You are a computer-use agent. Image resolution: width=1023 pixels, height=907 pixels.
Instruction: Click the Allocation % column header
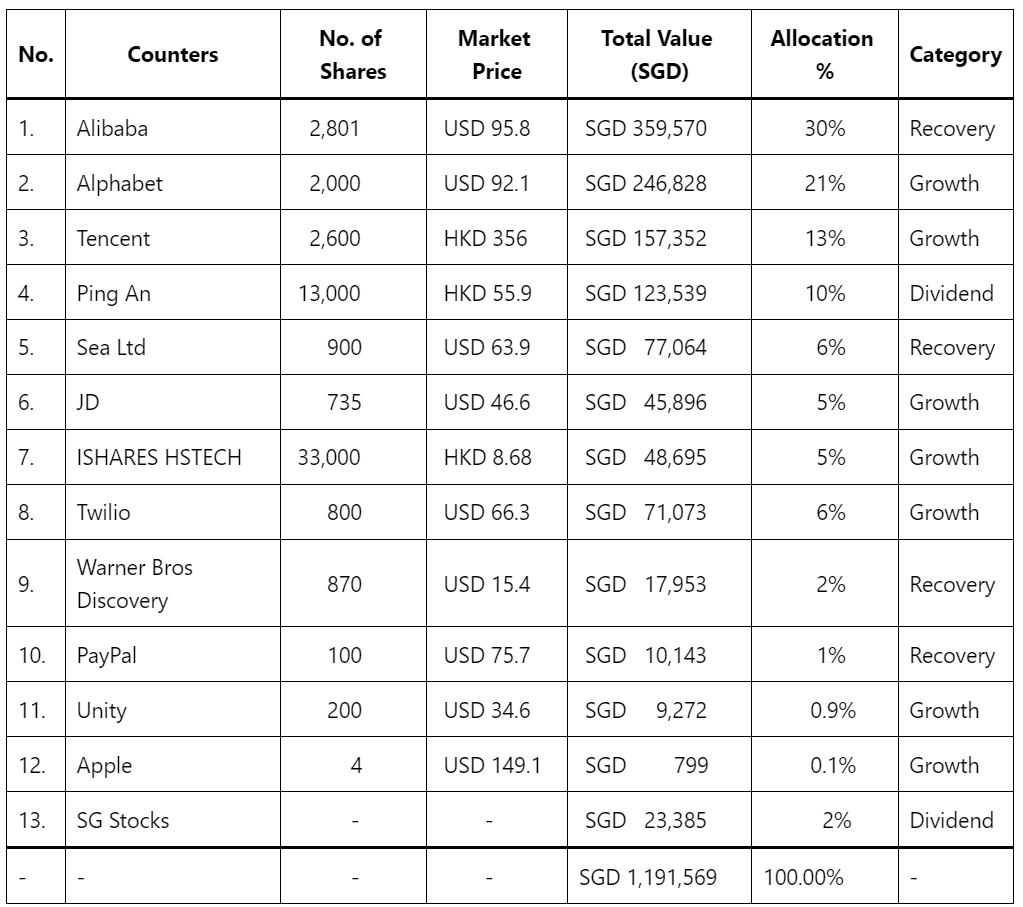(825, 54)
